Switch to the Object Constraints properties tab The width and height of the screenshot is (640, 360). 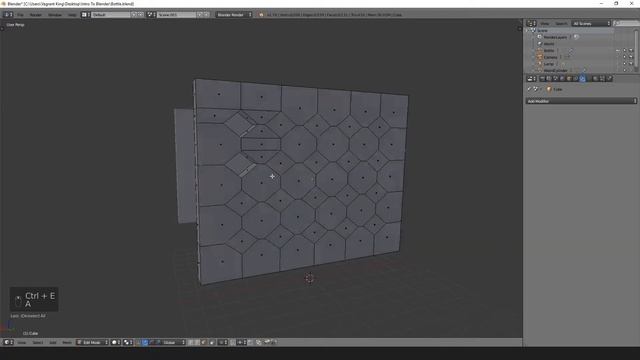pos(576,78)
